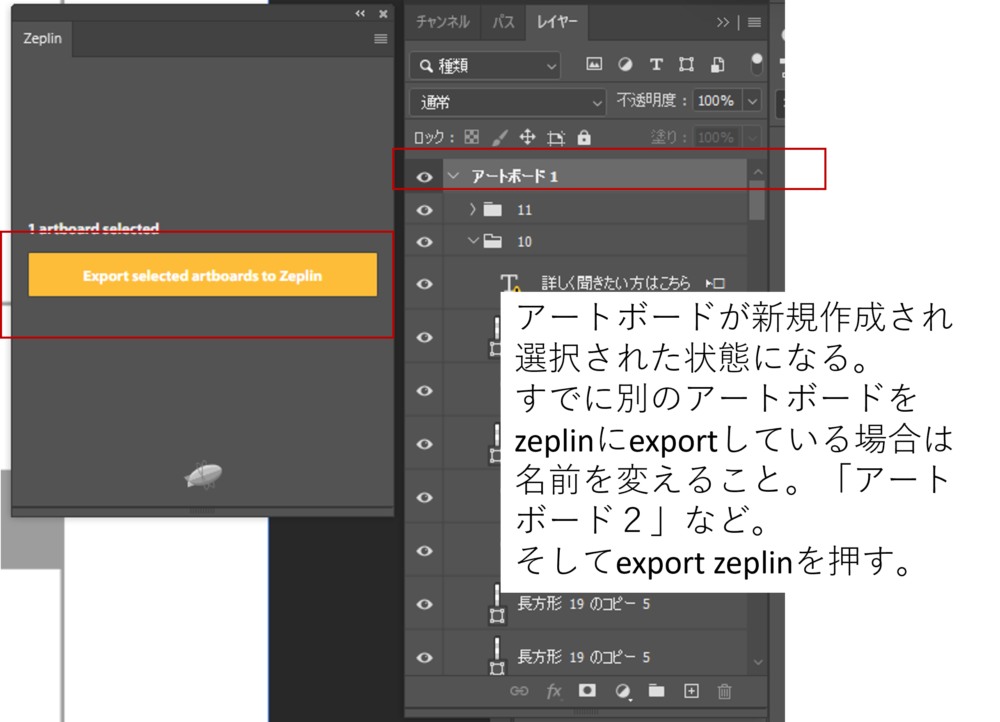Filter layers by pixel layers icon
Image resolution: width=1000 pixels, height=722 pixels.
point(594,64)
